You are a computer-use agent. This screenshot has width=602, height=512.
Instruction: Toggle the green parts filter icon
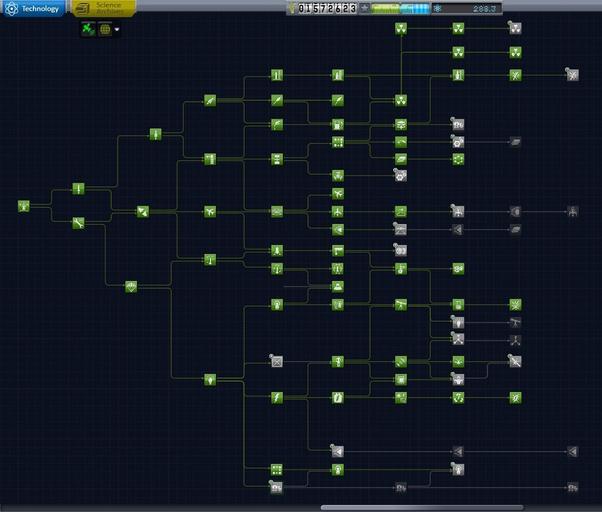pos(88,29)
